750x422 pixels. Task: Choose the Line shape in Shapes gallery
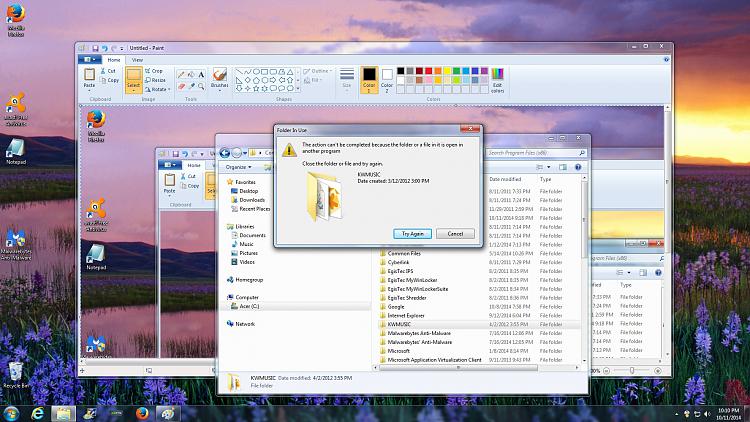tap(239, 72)
